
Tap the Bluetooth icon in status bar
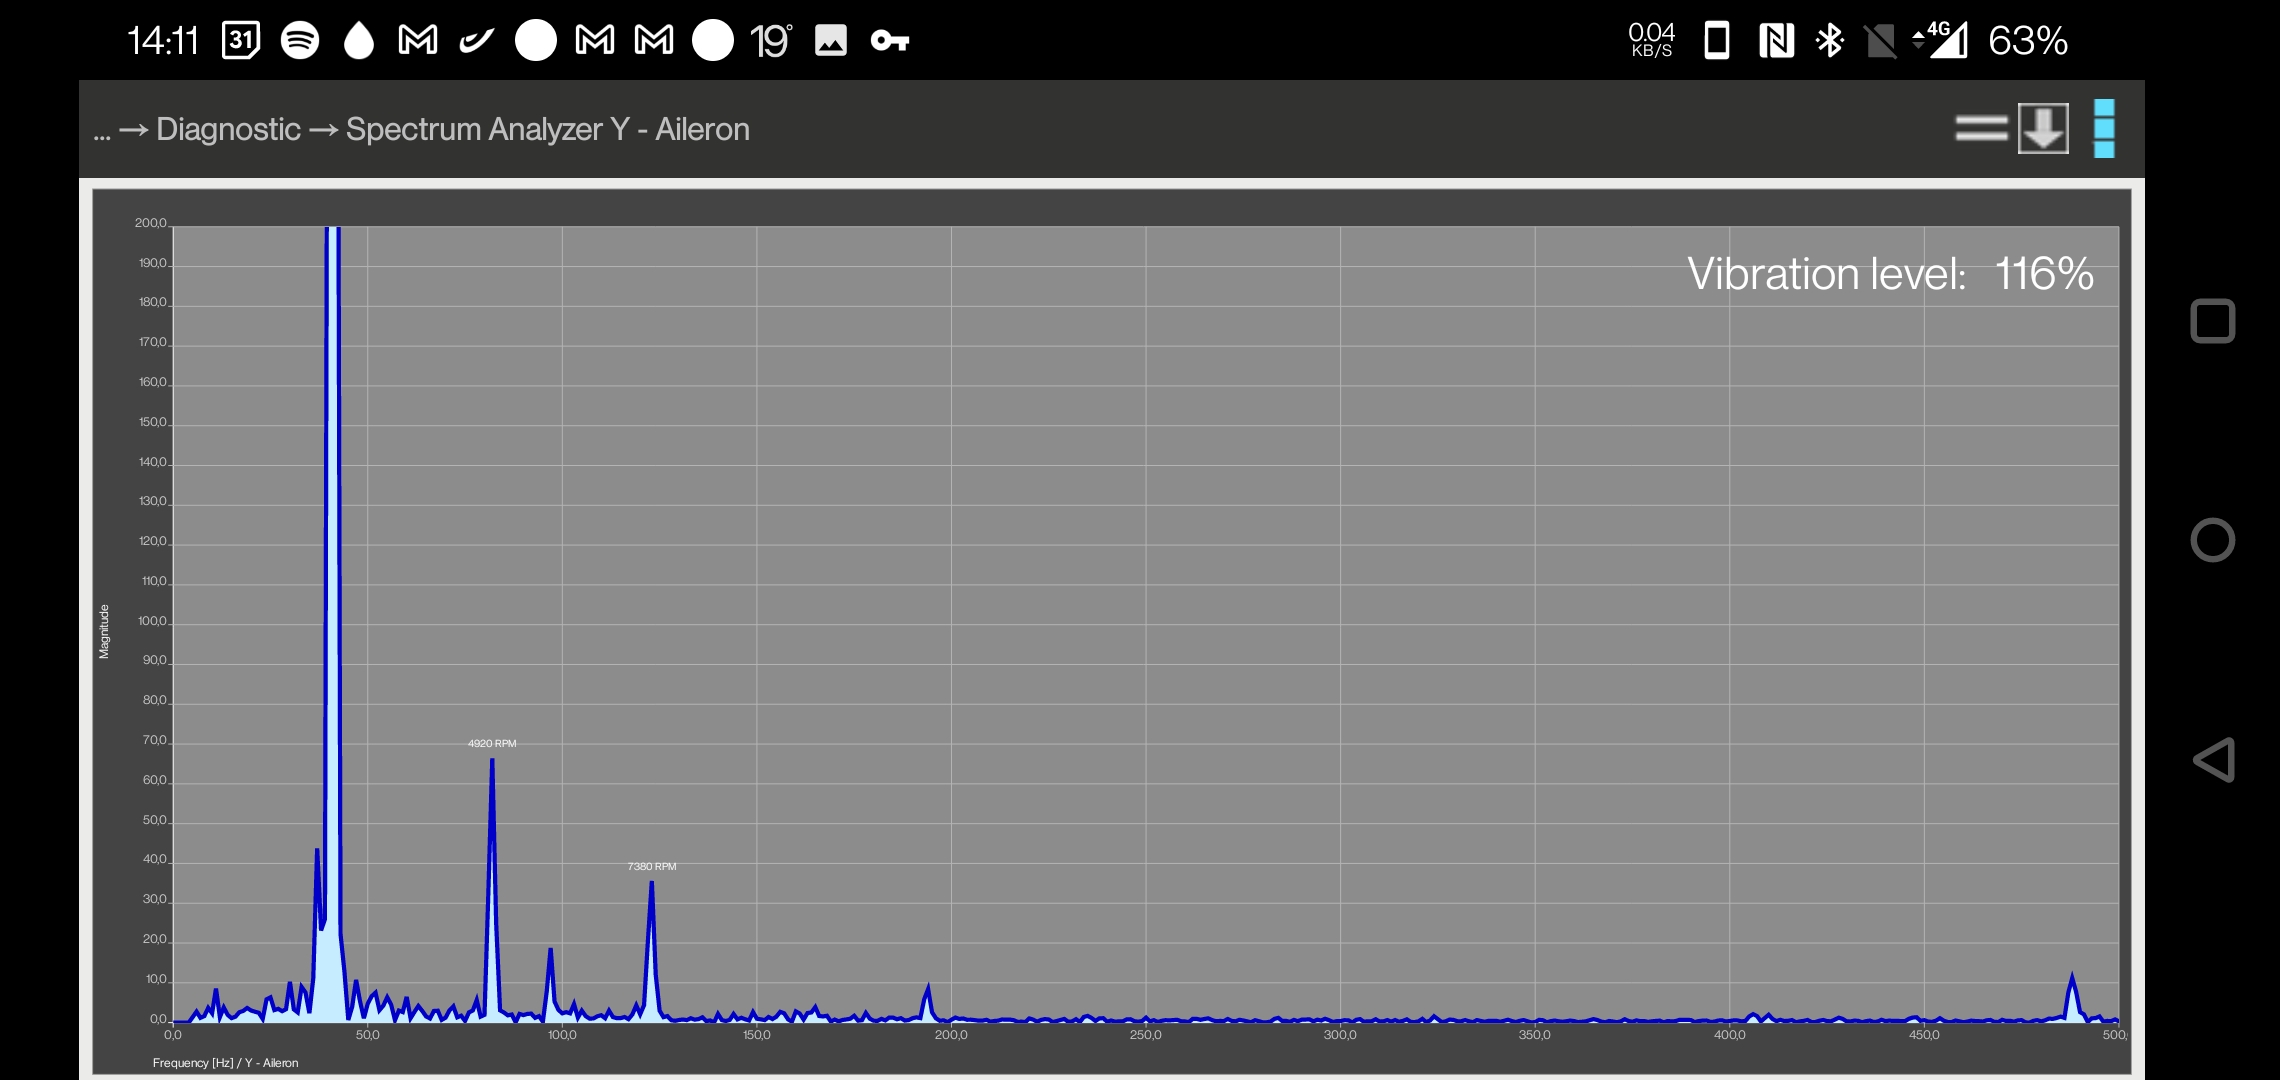click(1829, 40)
